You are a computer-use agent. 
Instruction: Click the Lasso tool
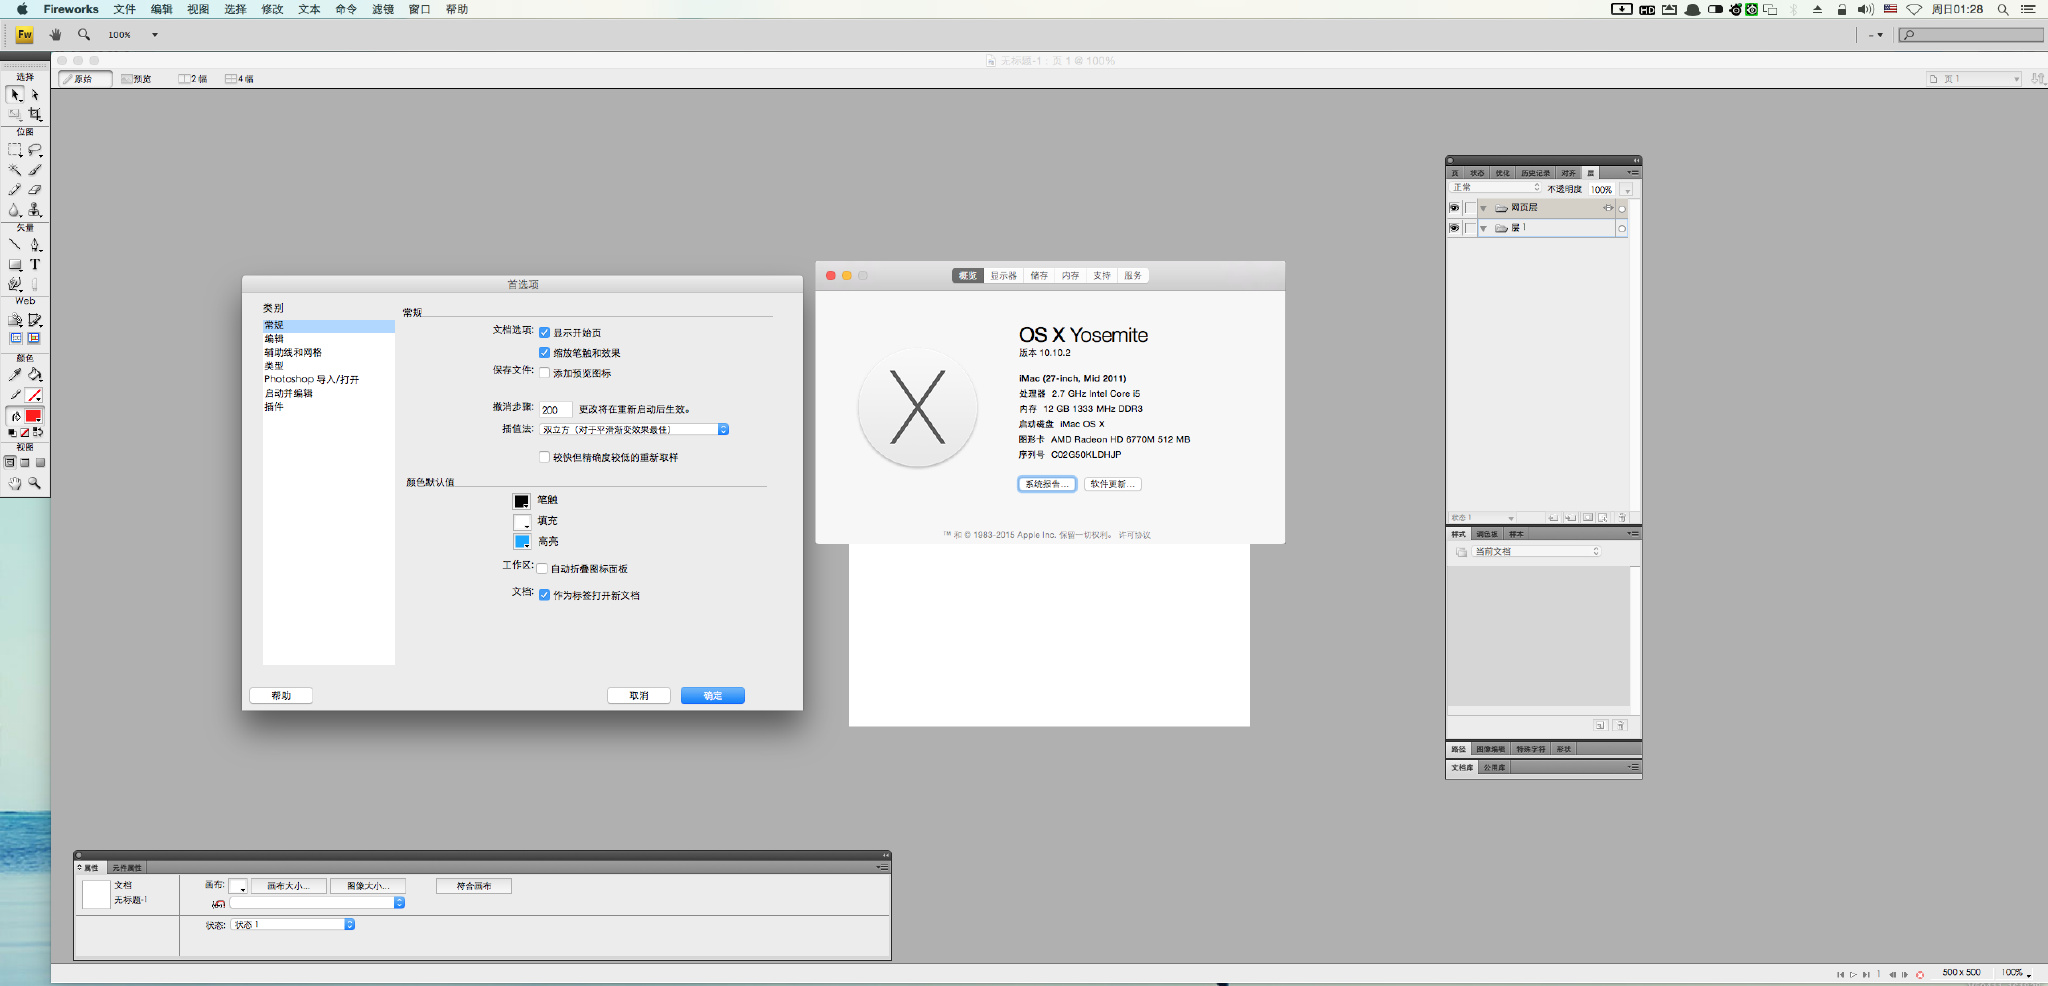35,150
